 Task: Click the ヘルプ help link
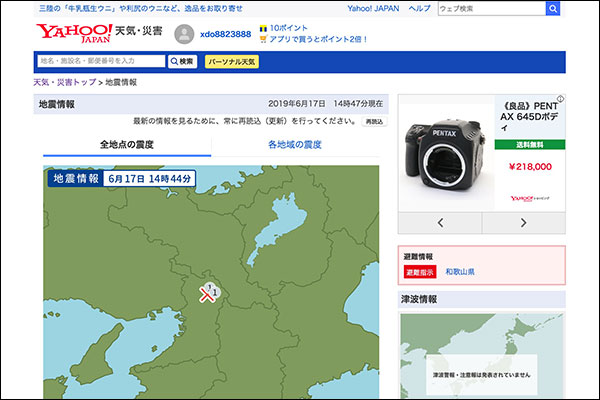click(420, 8)
